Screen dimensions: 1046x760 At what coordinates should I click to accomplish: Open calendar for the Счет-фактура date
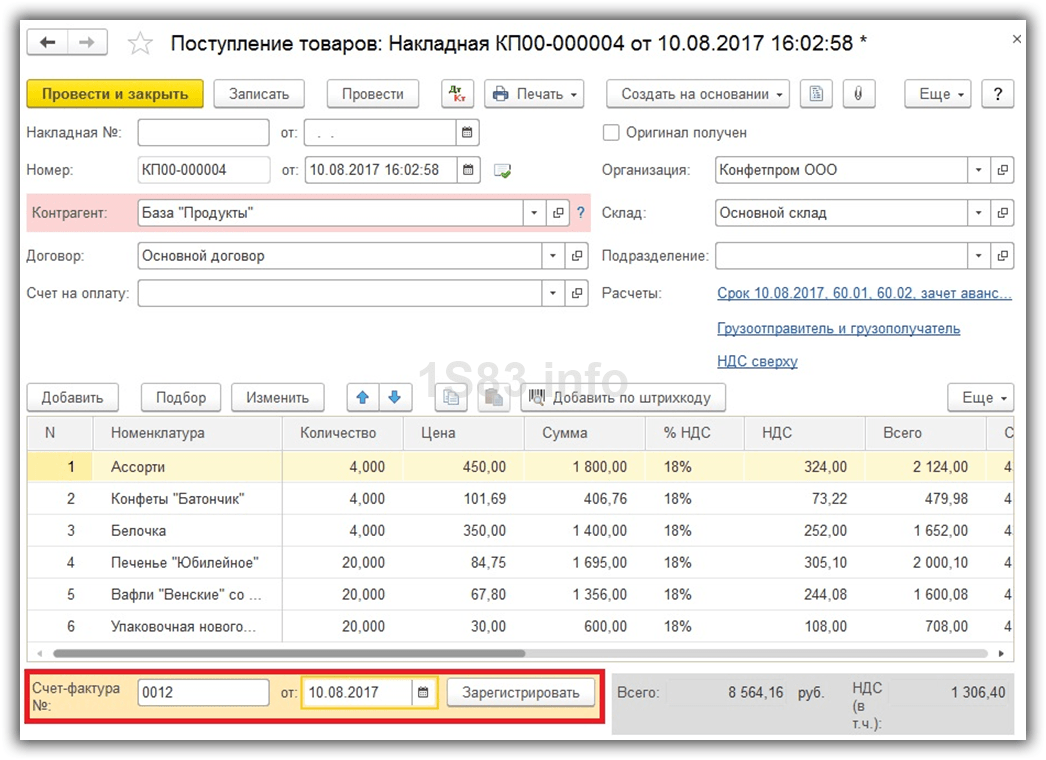[x=424, y=692]
